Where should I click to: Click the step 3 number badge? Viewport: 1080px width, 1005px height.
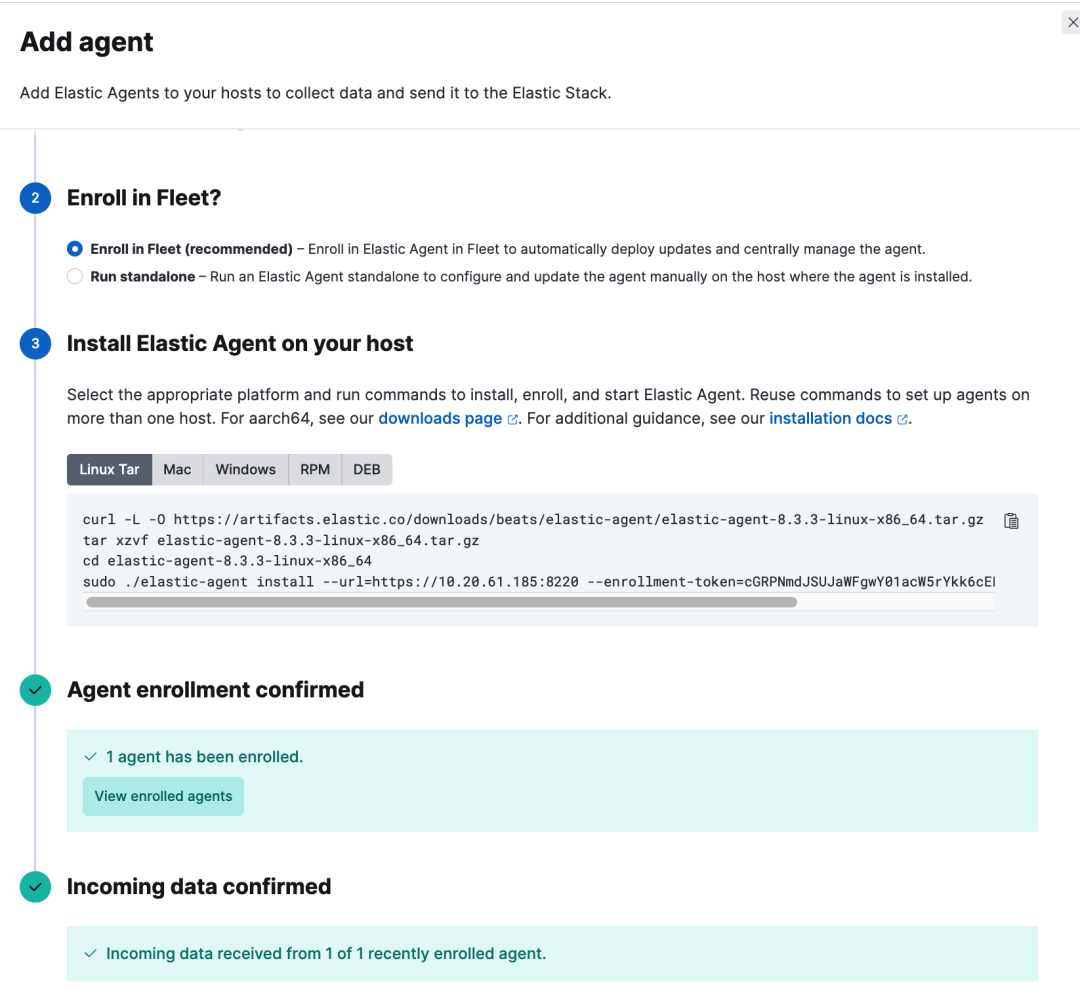click(35, 344)
